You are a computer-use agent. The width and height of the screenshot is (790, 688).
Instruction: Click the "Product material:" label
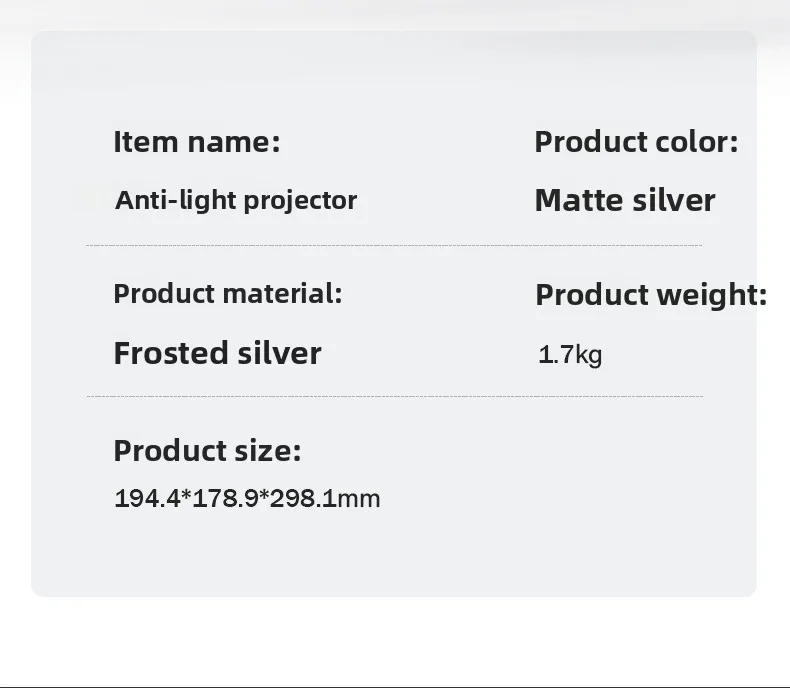point(227,294)
